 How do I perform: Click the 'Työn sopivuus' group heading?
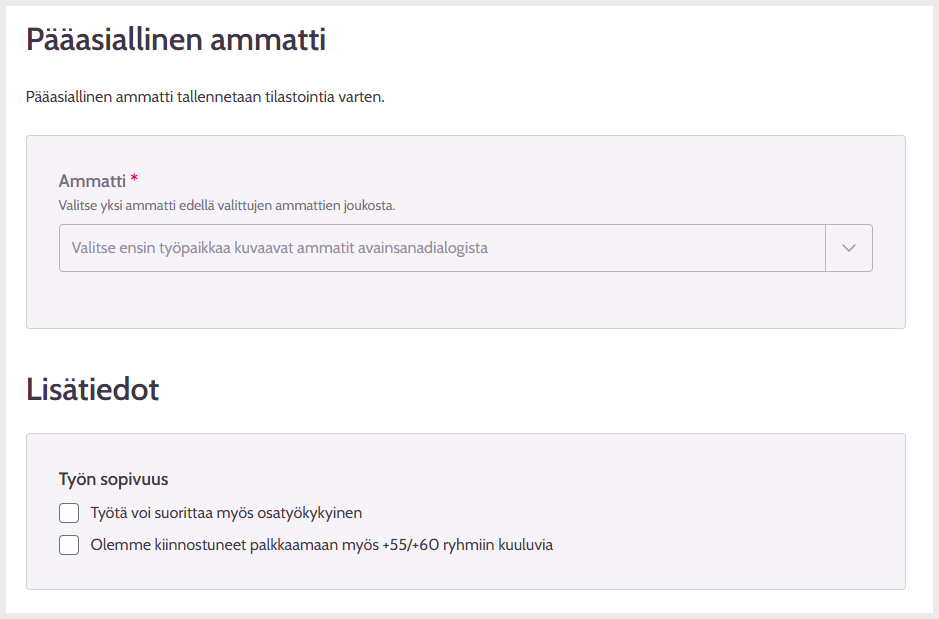point(113,479)
